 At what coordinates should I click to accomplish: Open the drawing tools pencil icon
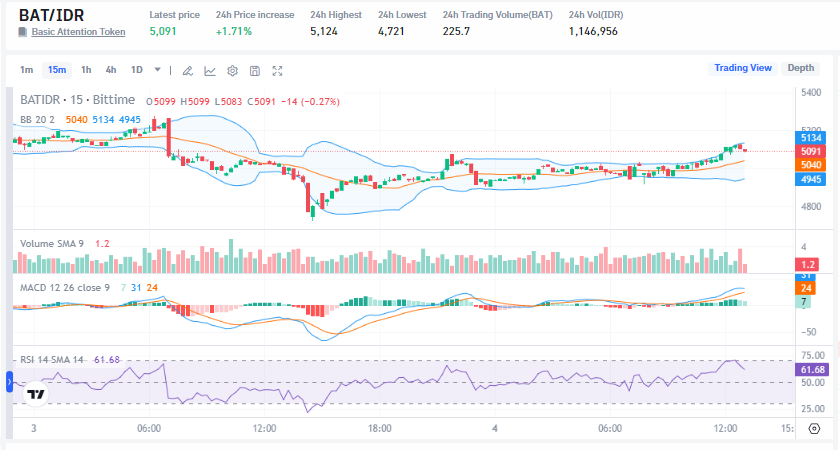point(188,71)
